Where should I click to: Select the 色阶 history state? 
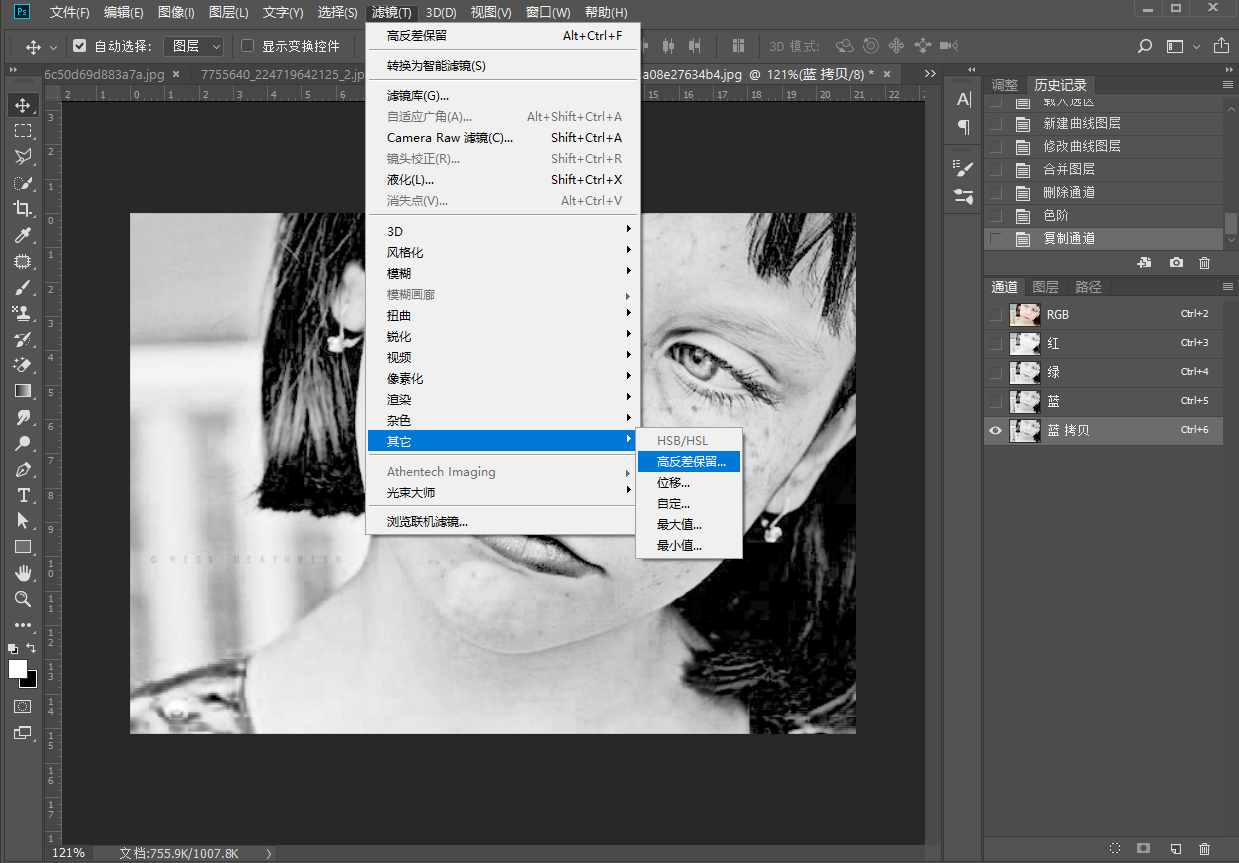click(1056, 215)
